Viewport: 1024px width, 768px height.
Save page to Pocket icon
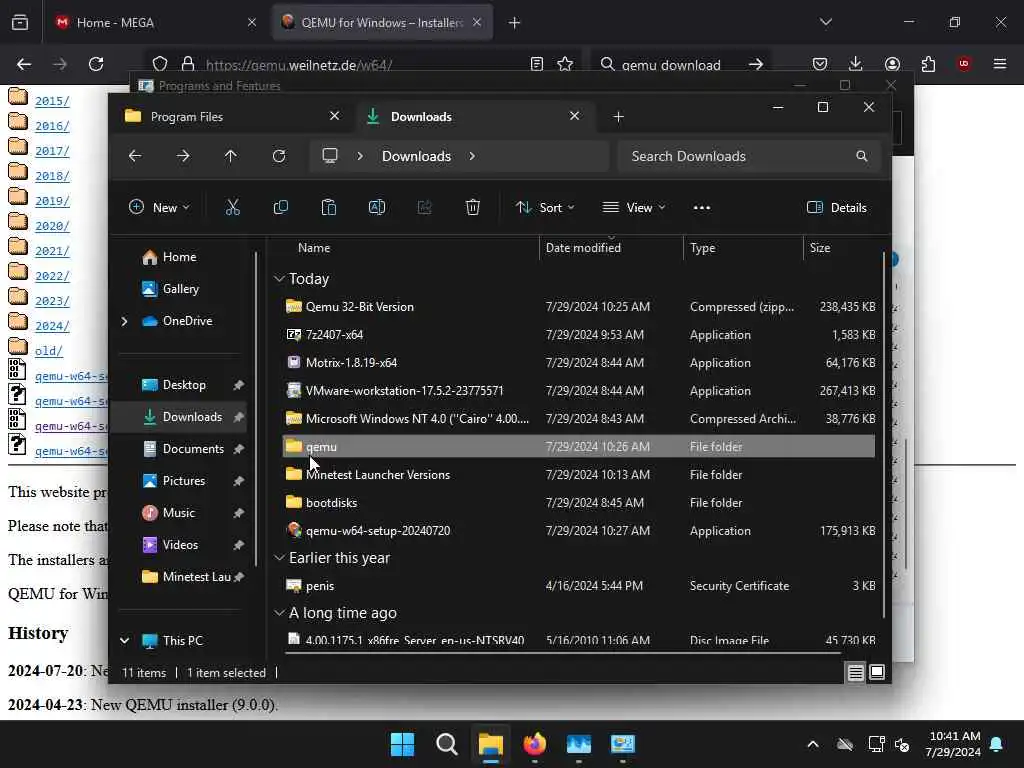pyautogui.click(x=820, y=64)
